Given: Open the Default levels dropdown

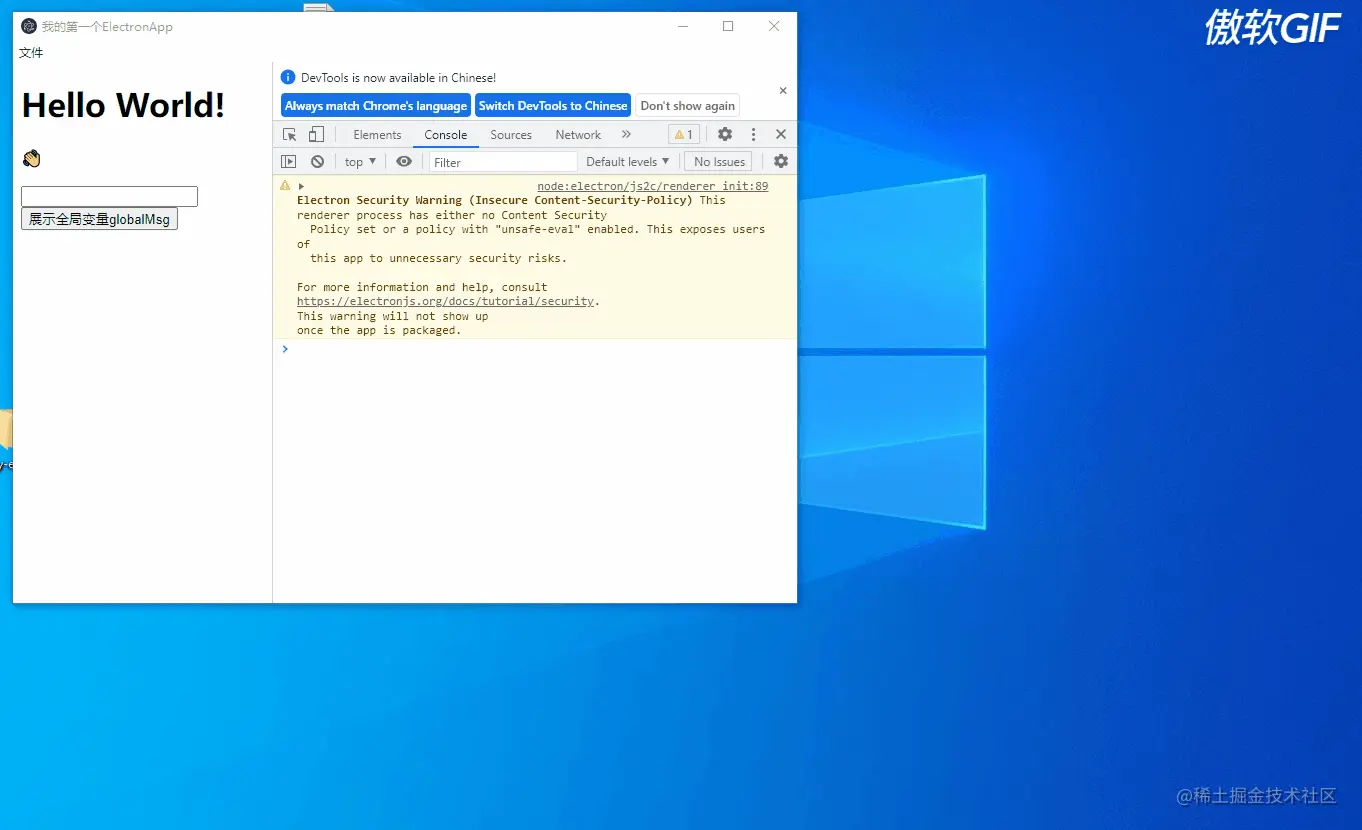Looking at the screenshot, I should coord(628,162).
